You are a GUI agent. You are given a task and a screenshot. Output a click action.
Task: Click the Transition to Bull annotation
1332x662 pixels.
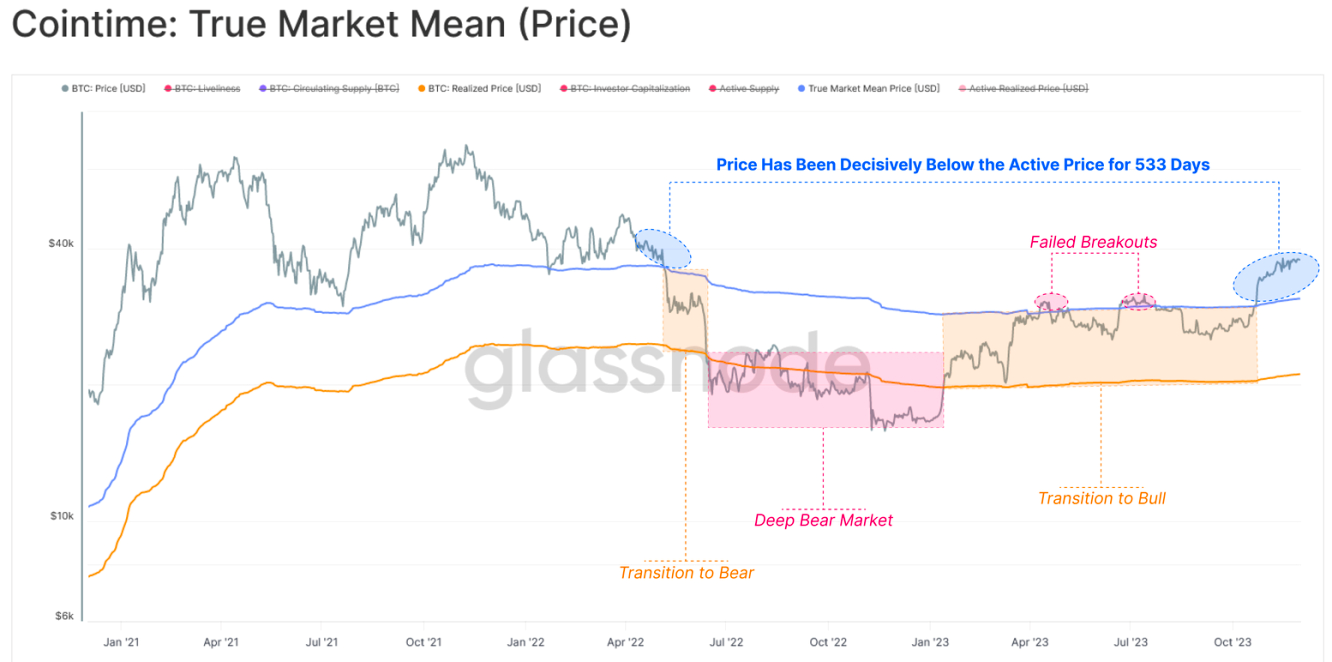(x=1101, y=498)
